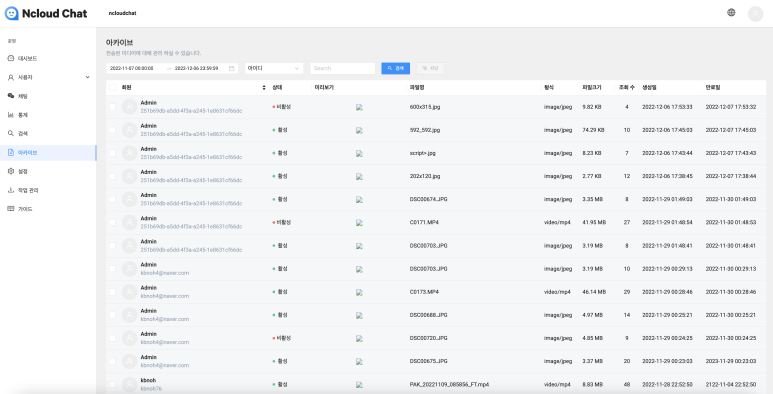The width and height of the screenshot is (773, 394).
Task: Check the box for the 202x120.jpg row
Action: tap(112, 176)
